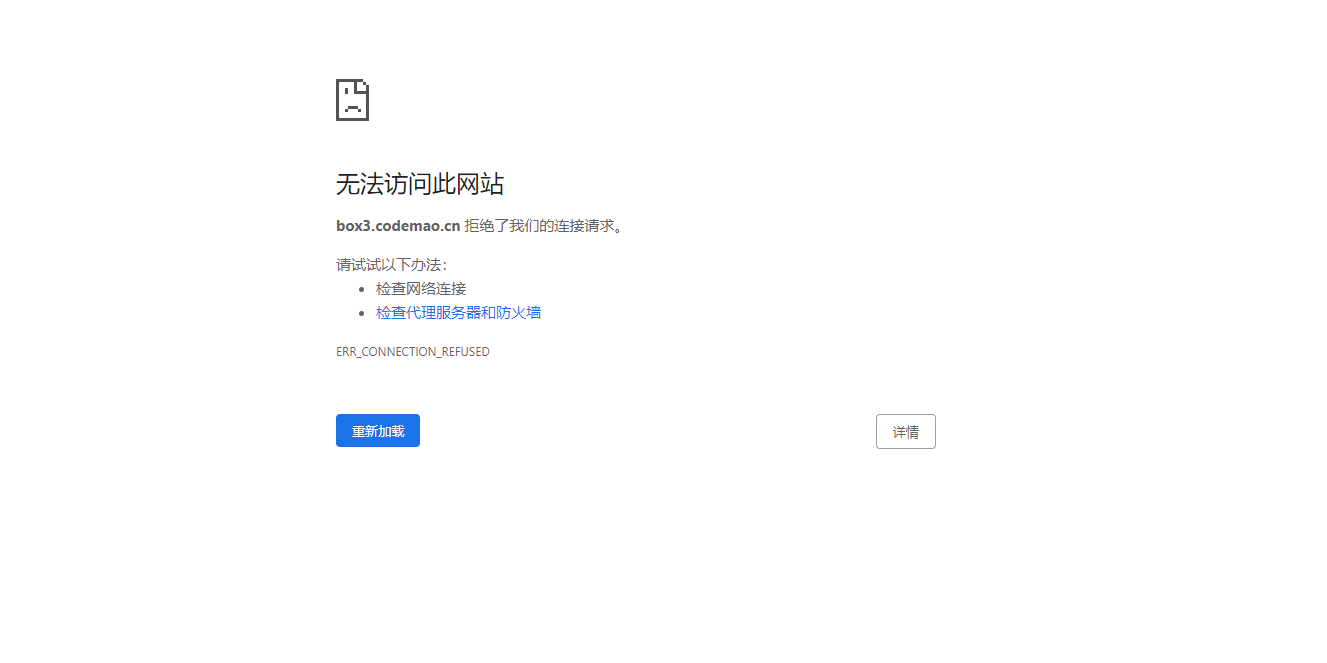This screenshot has height=663, width=1327.
Task: Click the box3.codemao.cn domain text
Action: click(398, 226)
